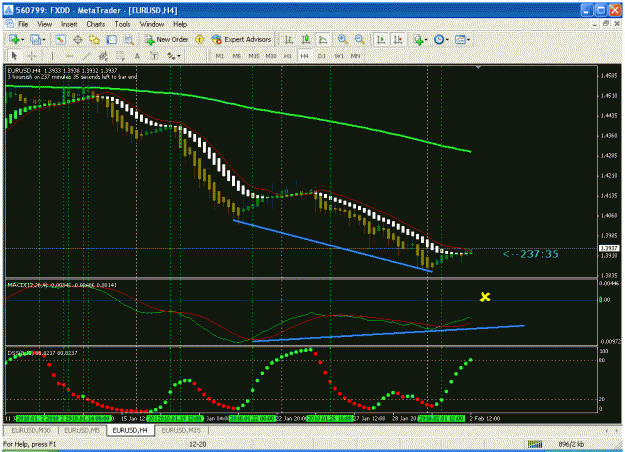
Task: Expand the Profiles dropdown arrow
Action: [x=44, y=39]
